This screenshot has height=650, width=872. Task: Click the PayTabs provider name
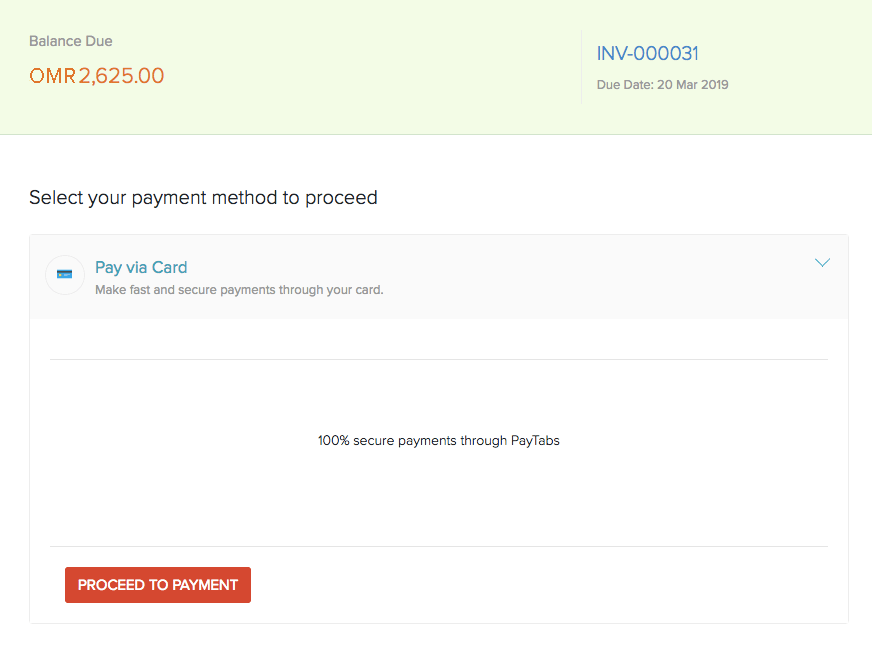tap(535, 440)
